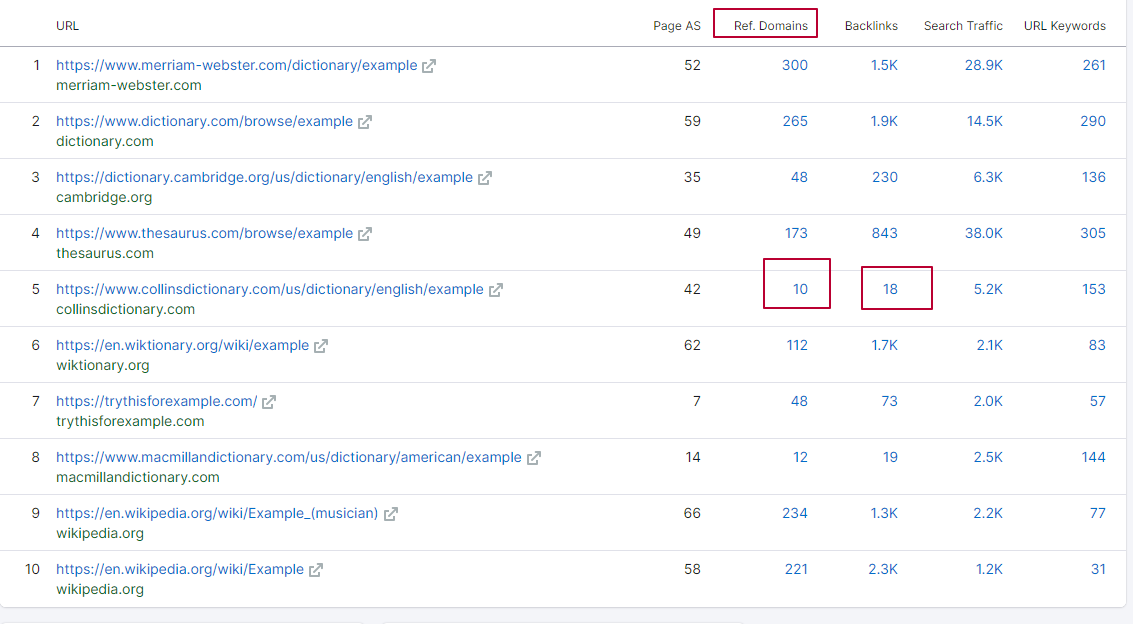This screenshot has height=624, width=1133.
Task: Click the URL column header
Action: point(67,25)
